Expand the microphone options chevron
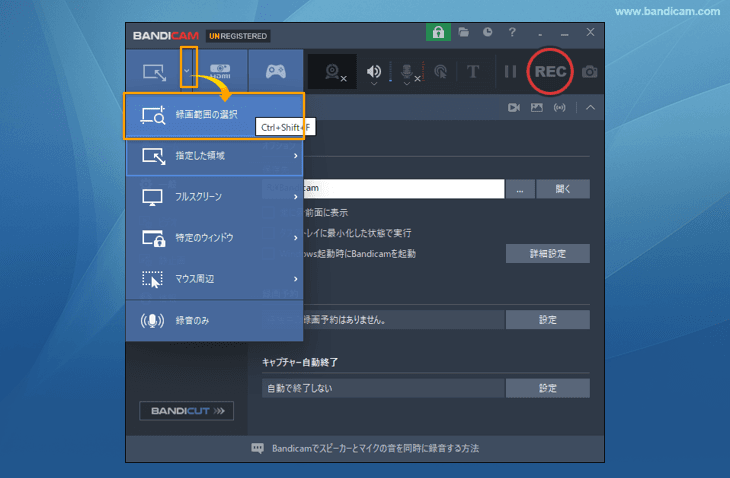 point(407,84)
